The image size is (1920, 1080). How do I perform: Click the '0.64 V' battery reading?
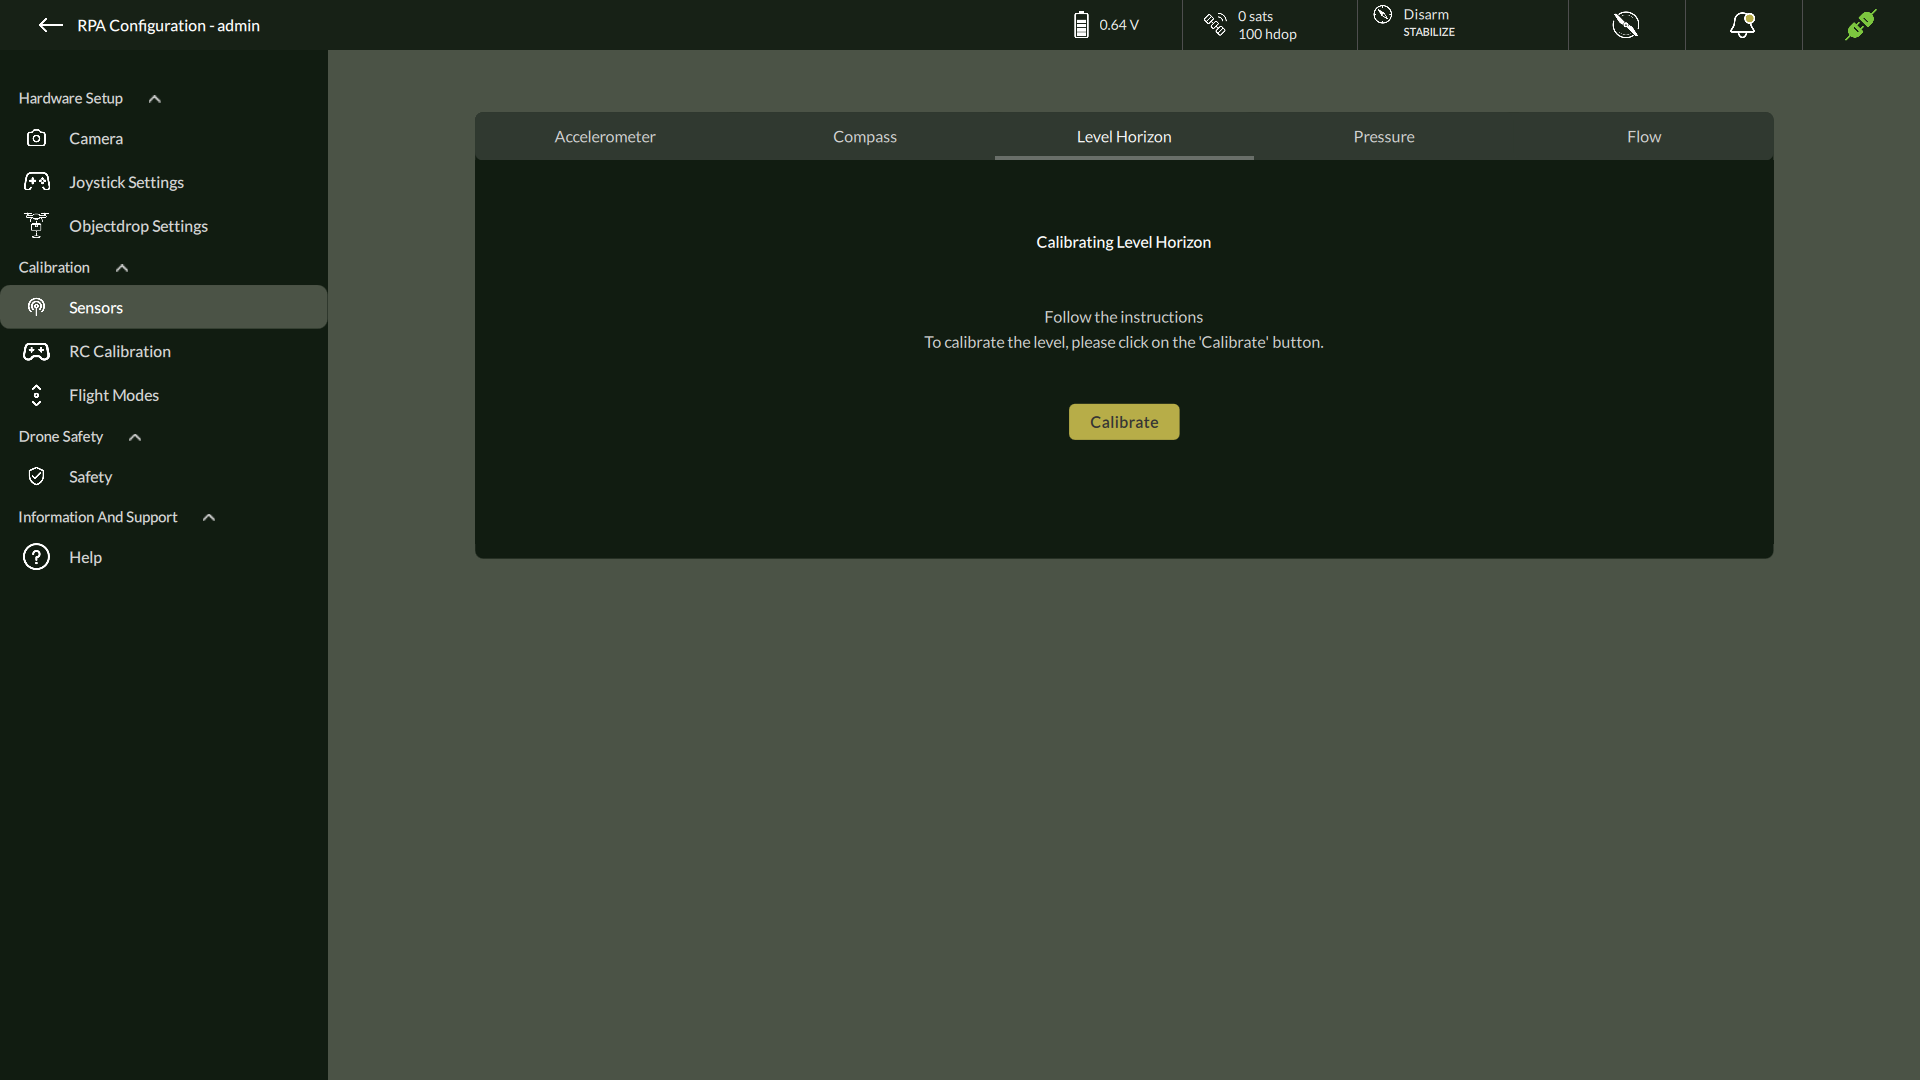(1119, 25)
